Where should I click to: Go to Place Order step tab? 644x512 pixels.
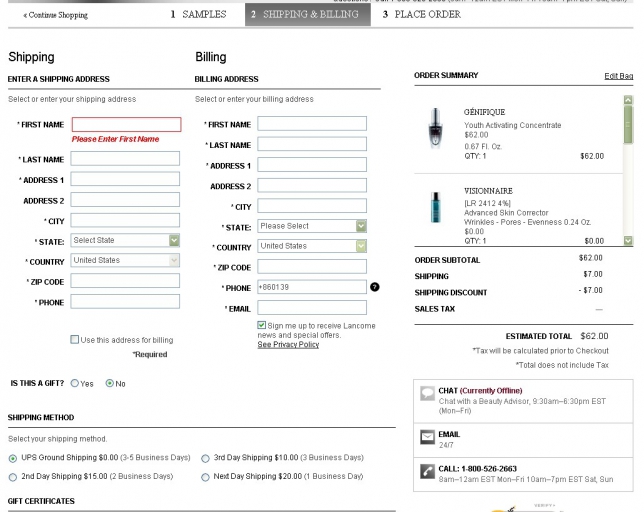[422, 14]
